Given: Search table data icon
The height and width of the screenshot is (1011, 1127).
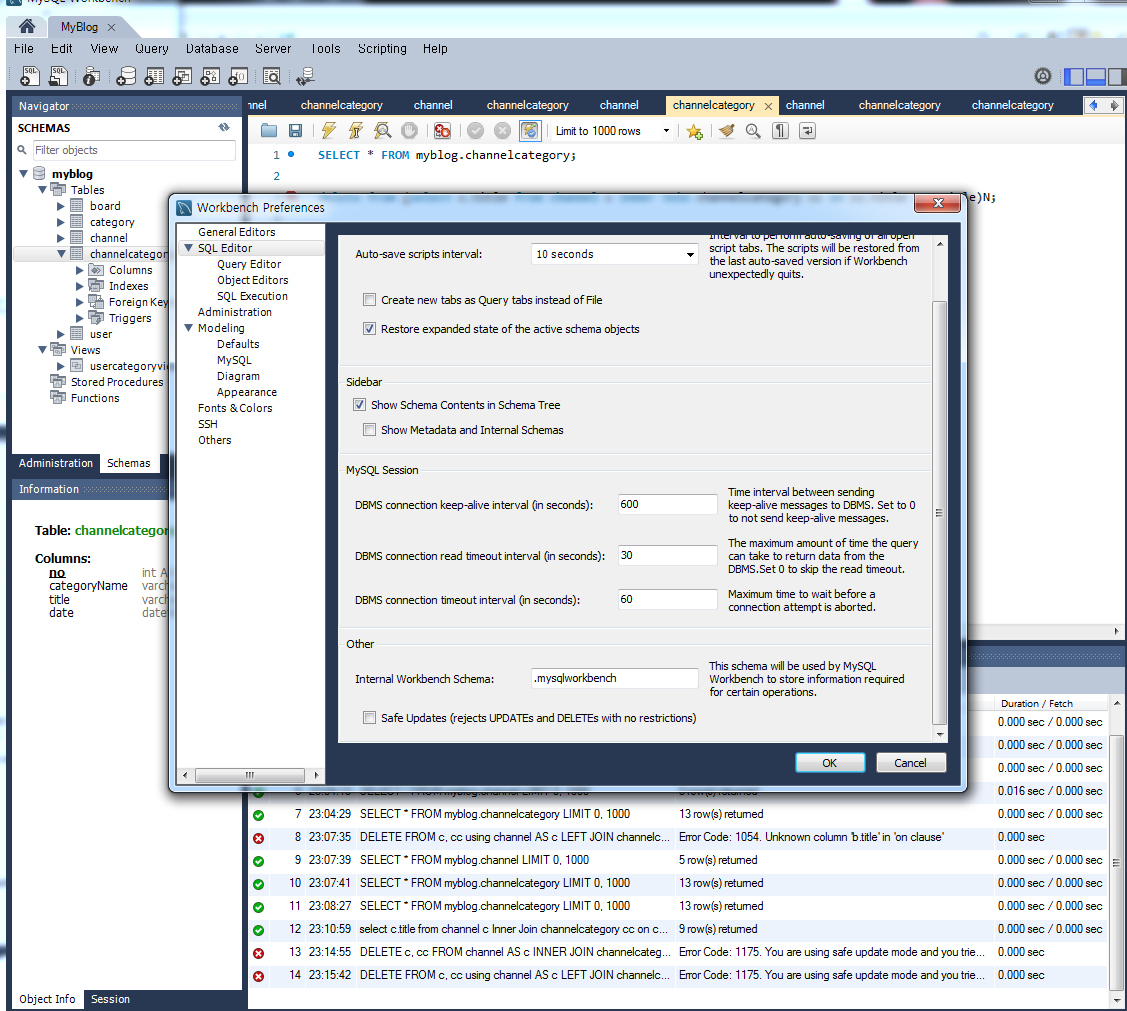Looking at the screenshot, I should pos(272,75).
